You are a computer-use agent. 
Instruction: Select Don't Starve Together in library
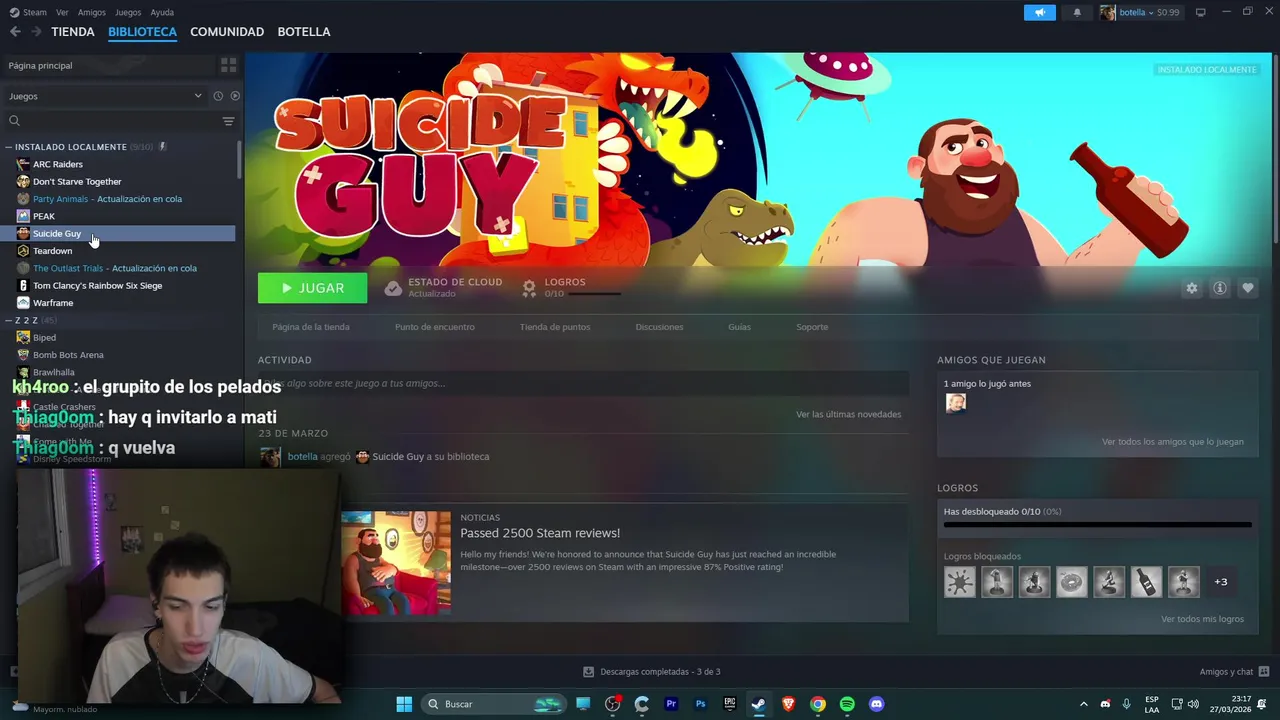[77, 182]
